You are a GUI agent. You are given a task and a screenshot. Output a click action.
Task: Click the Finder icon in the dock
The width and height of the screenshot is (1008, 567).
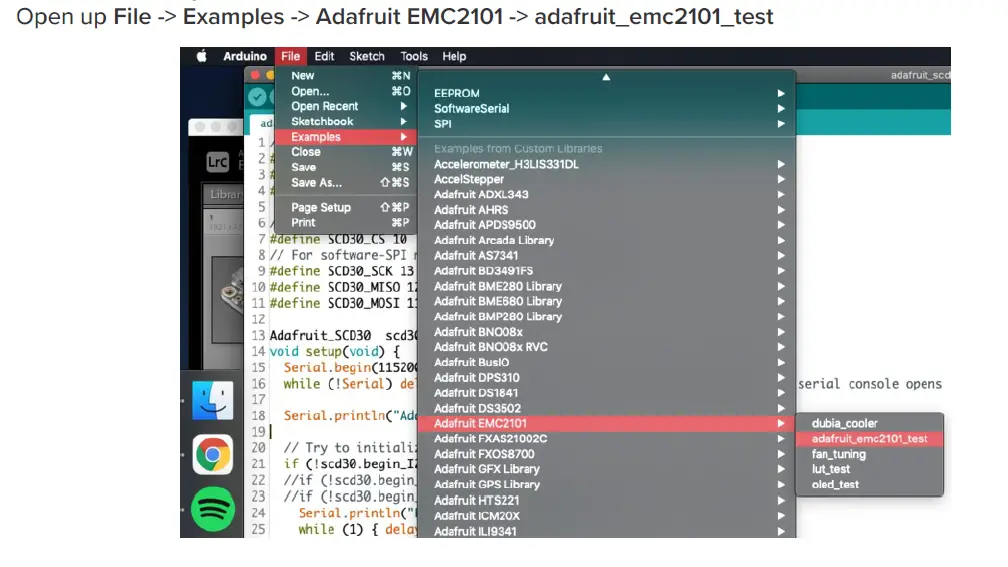(x=213, y=400)
